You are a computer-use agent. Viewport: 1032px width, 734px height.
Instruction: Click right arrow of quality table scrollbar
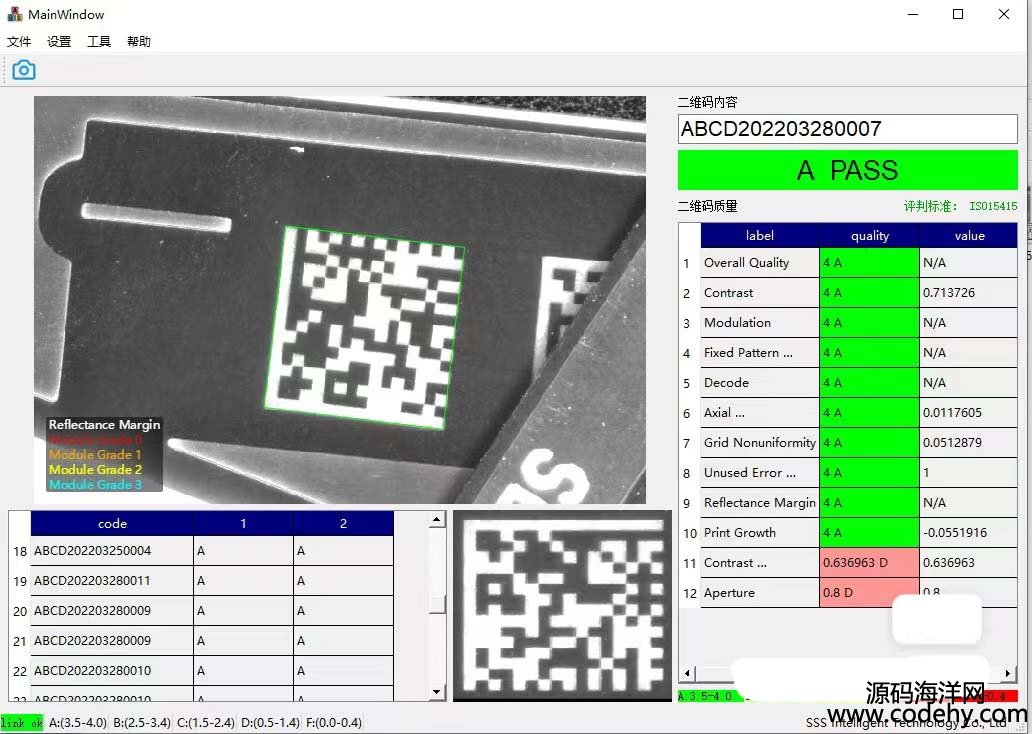[x=1008, y=673]
